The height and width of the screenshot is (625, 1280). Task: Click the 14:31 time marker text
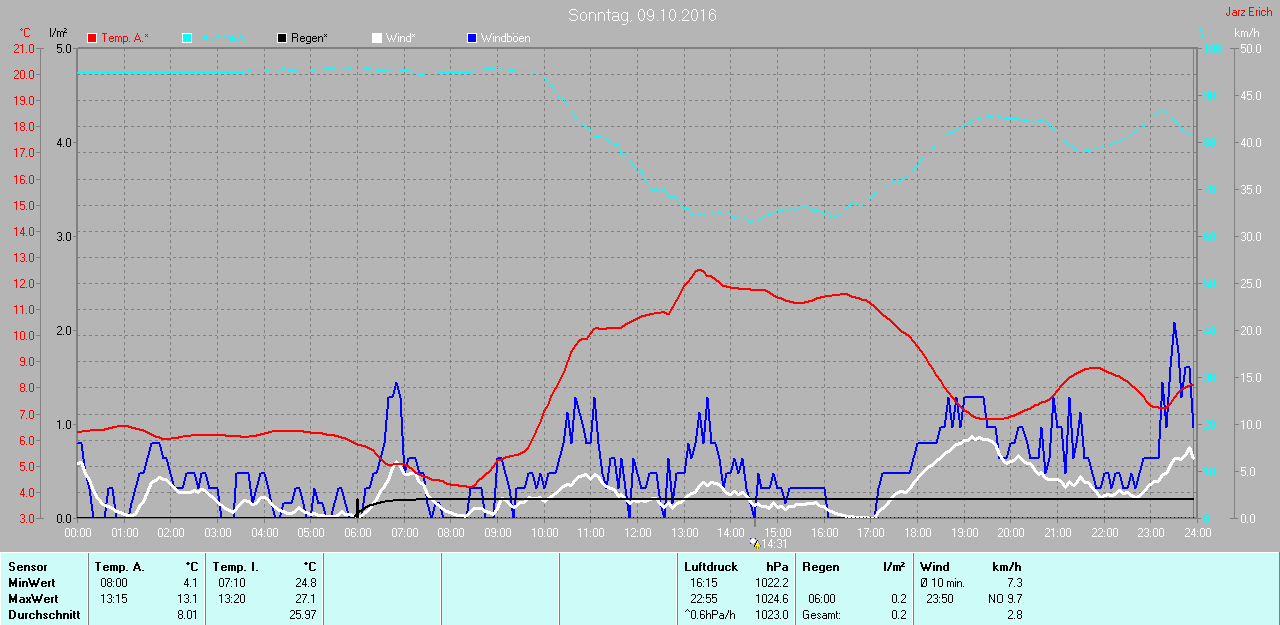click(x=776, y=544)
